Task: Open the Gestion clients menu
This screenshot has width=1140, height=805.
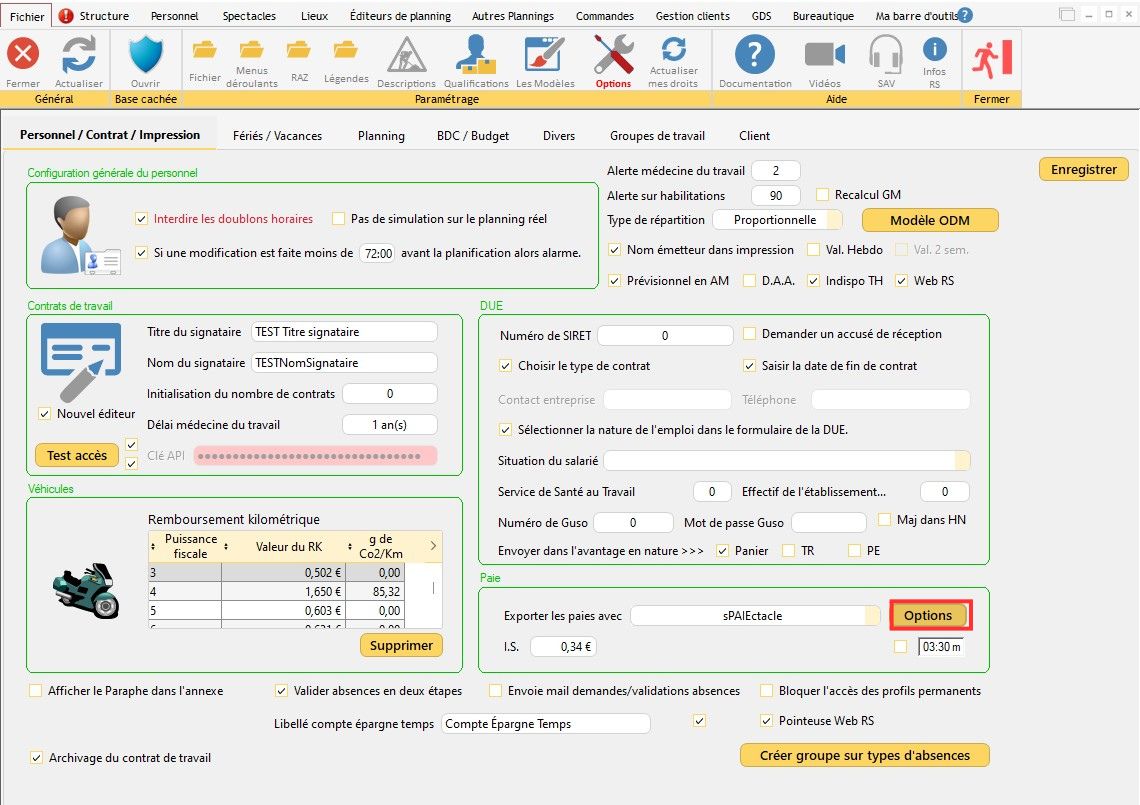Action: click(691, 16)
